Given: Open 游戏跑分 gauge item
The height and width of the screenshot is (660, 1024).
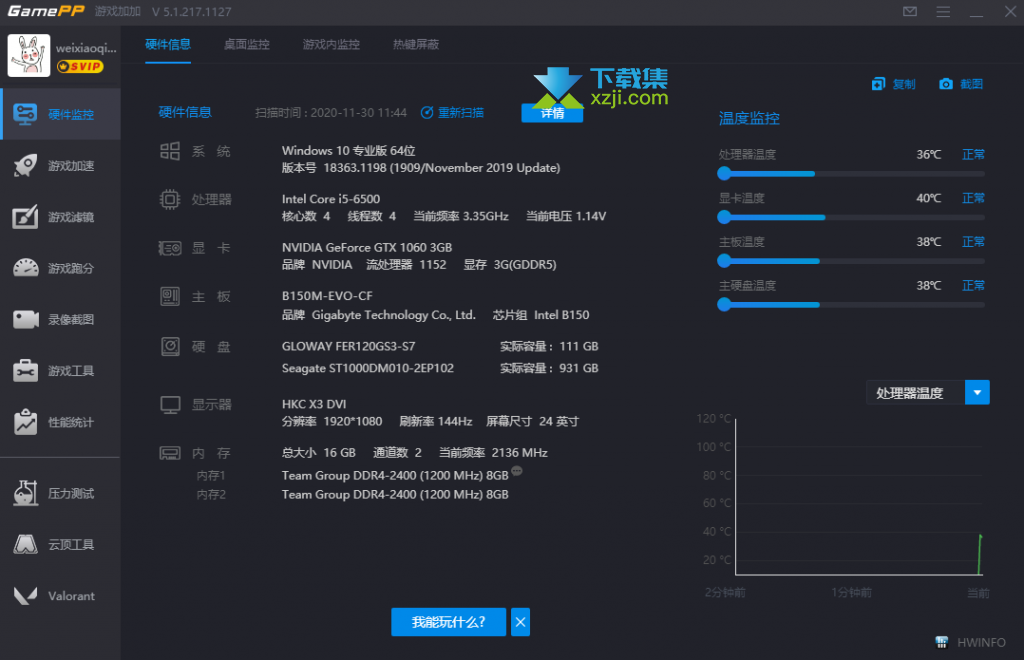Looking at the screenshot, I should pos(60,268).
